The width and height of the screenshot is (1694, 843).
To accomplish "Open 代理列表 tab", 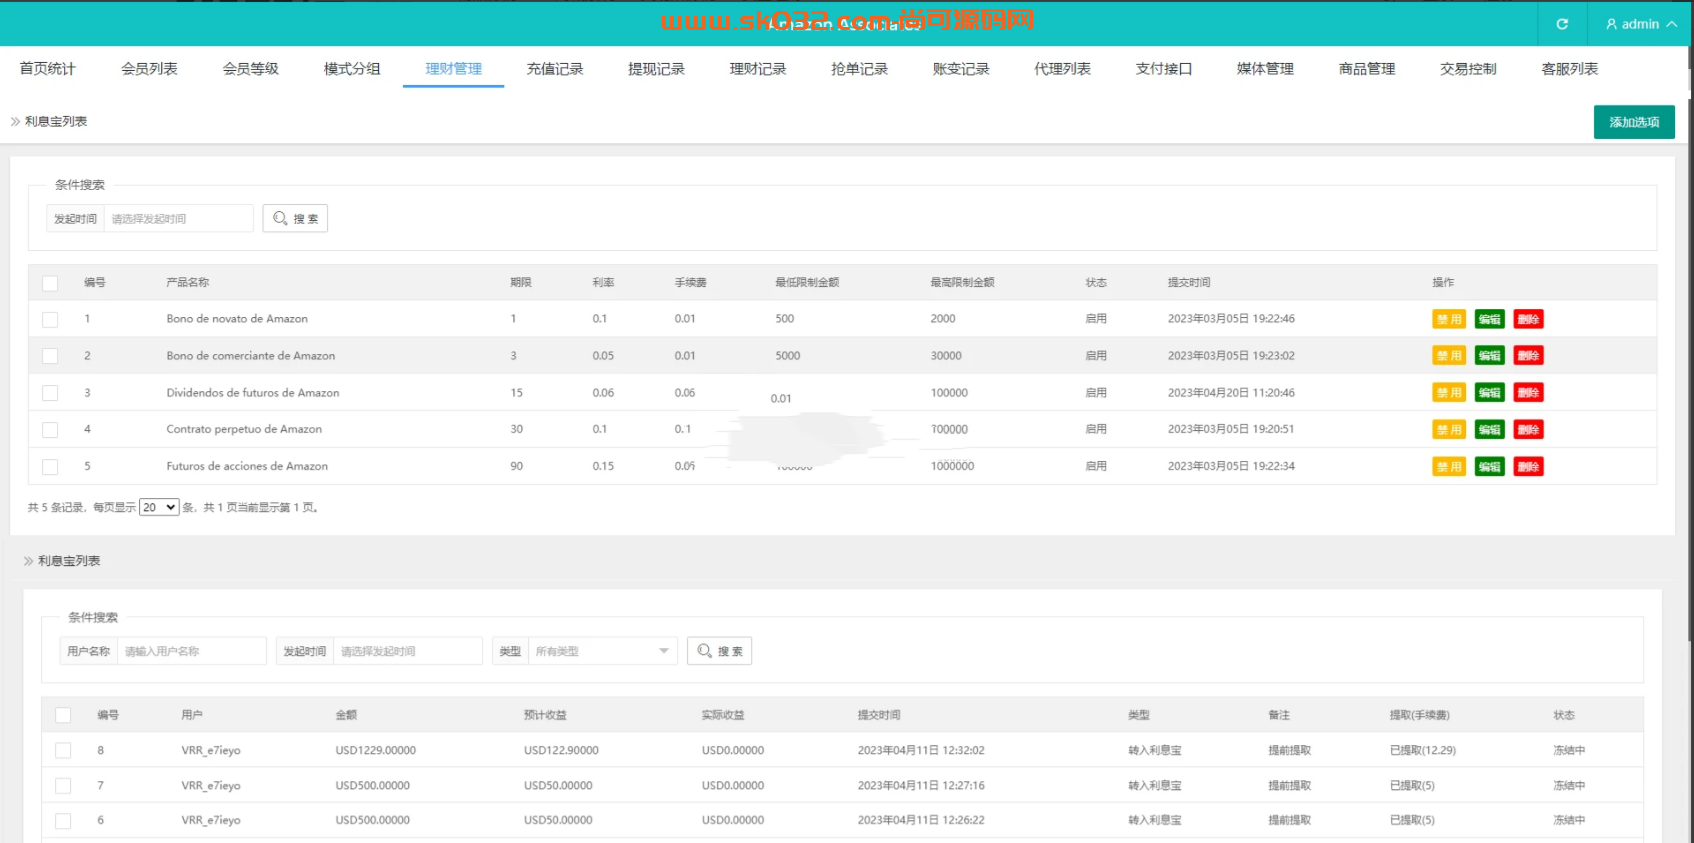I will pos(1062,68).
